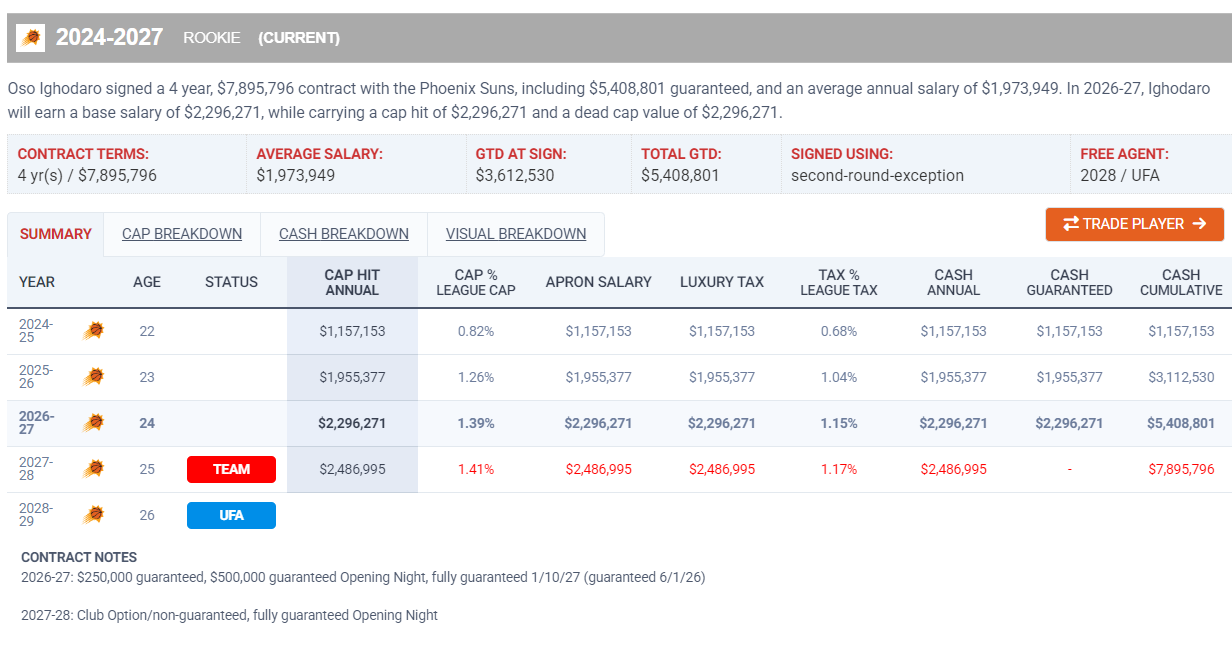Click the Suns icon in 2024-25 row

[x=93, y=331]
